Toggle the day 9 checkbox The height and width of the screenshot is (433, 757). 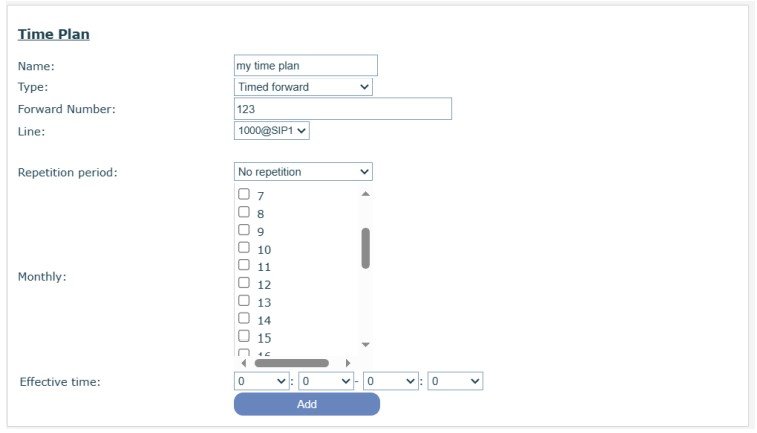click(x=244, y=230)
